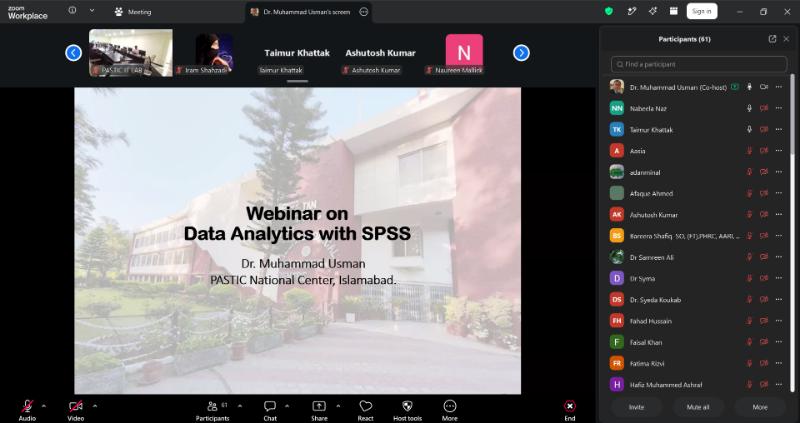Select the Iram Shahzadi video thumbnail
800x423 pixels.
(214, 54)
